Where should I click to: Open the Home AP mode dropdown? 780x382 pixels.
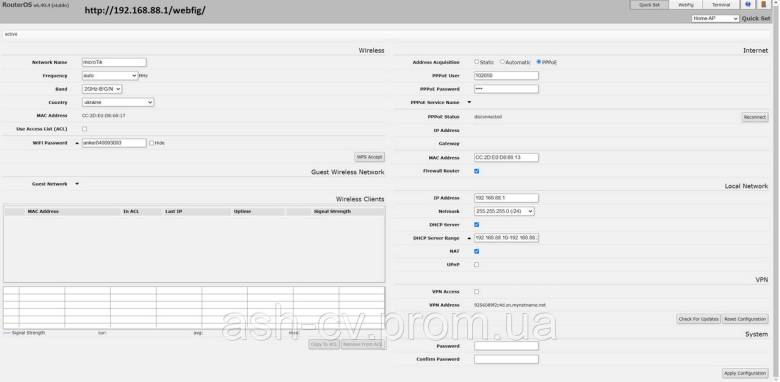(715, 18)
